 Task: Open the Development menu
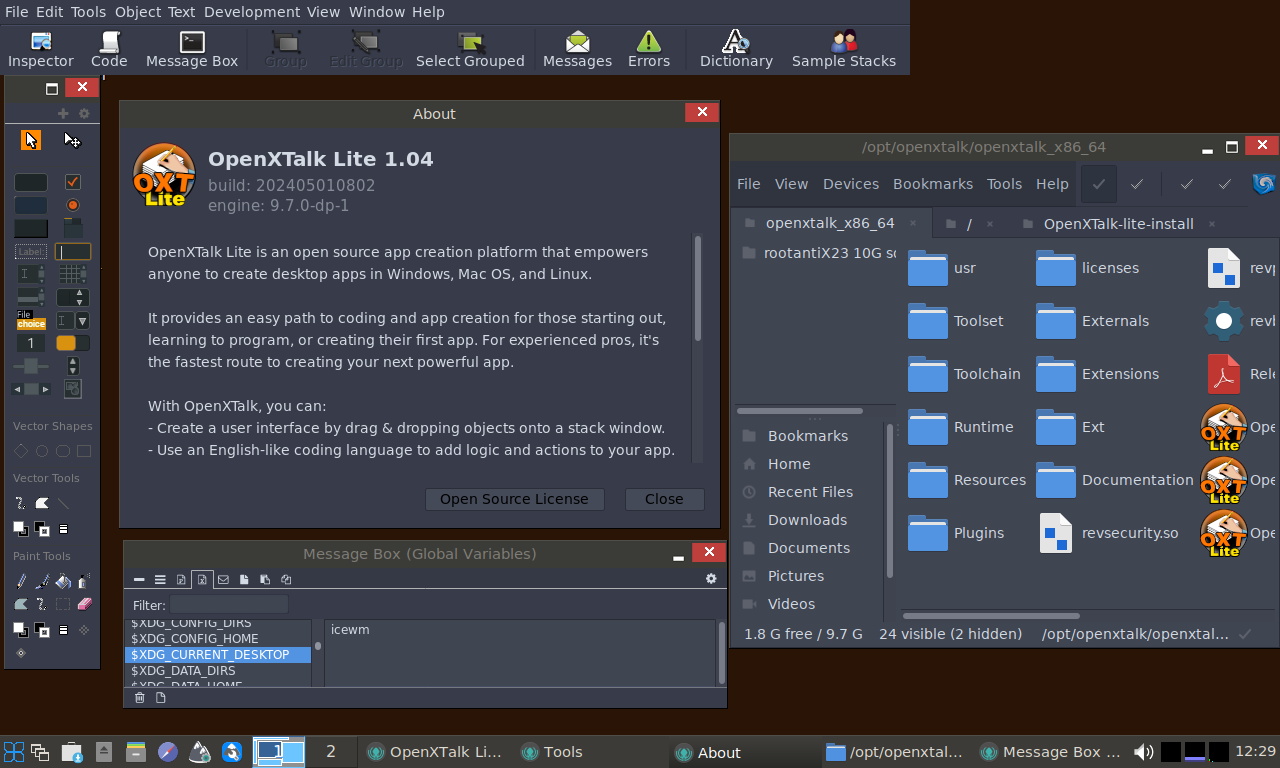[x=250, y=12]
